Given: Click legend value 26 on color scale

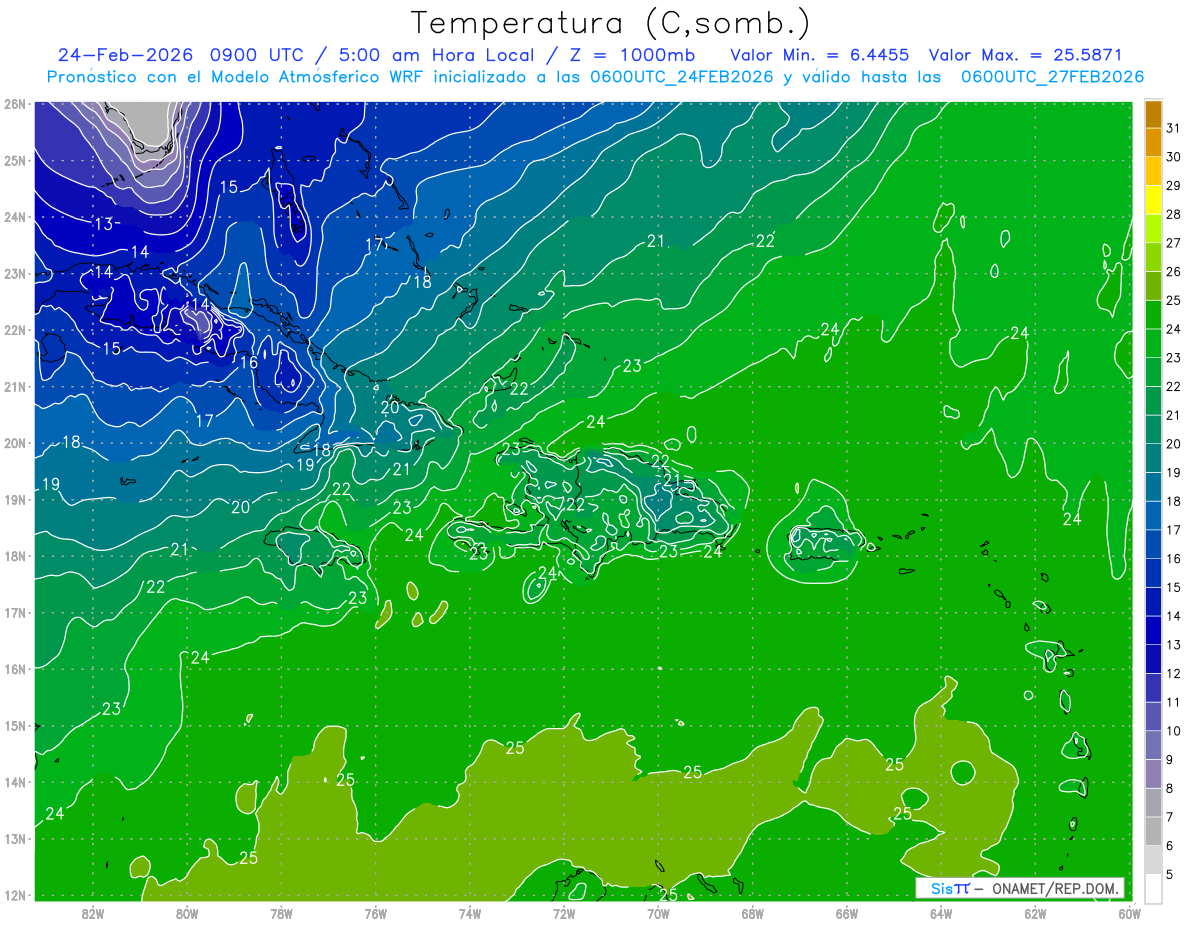Looking at the screenshot, I should 1174,272.
